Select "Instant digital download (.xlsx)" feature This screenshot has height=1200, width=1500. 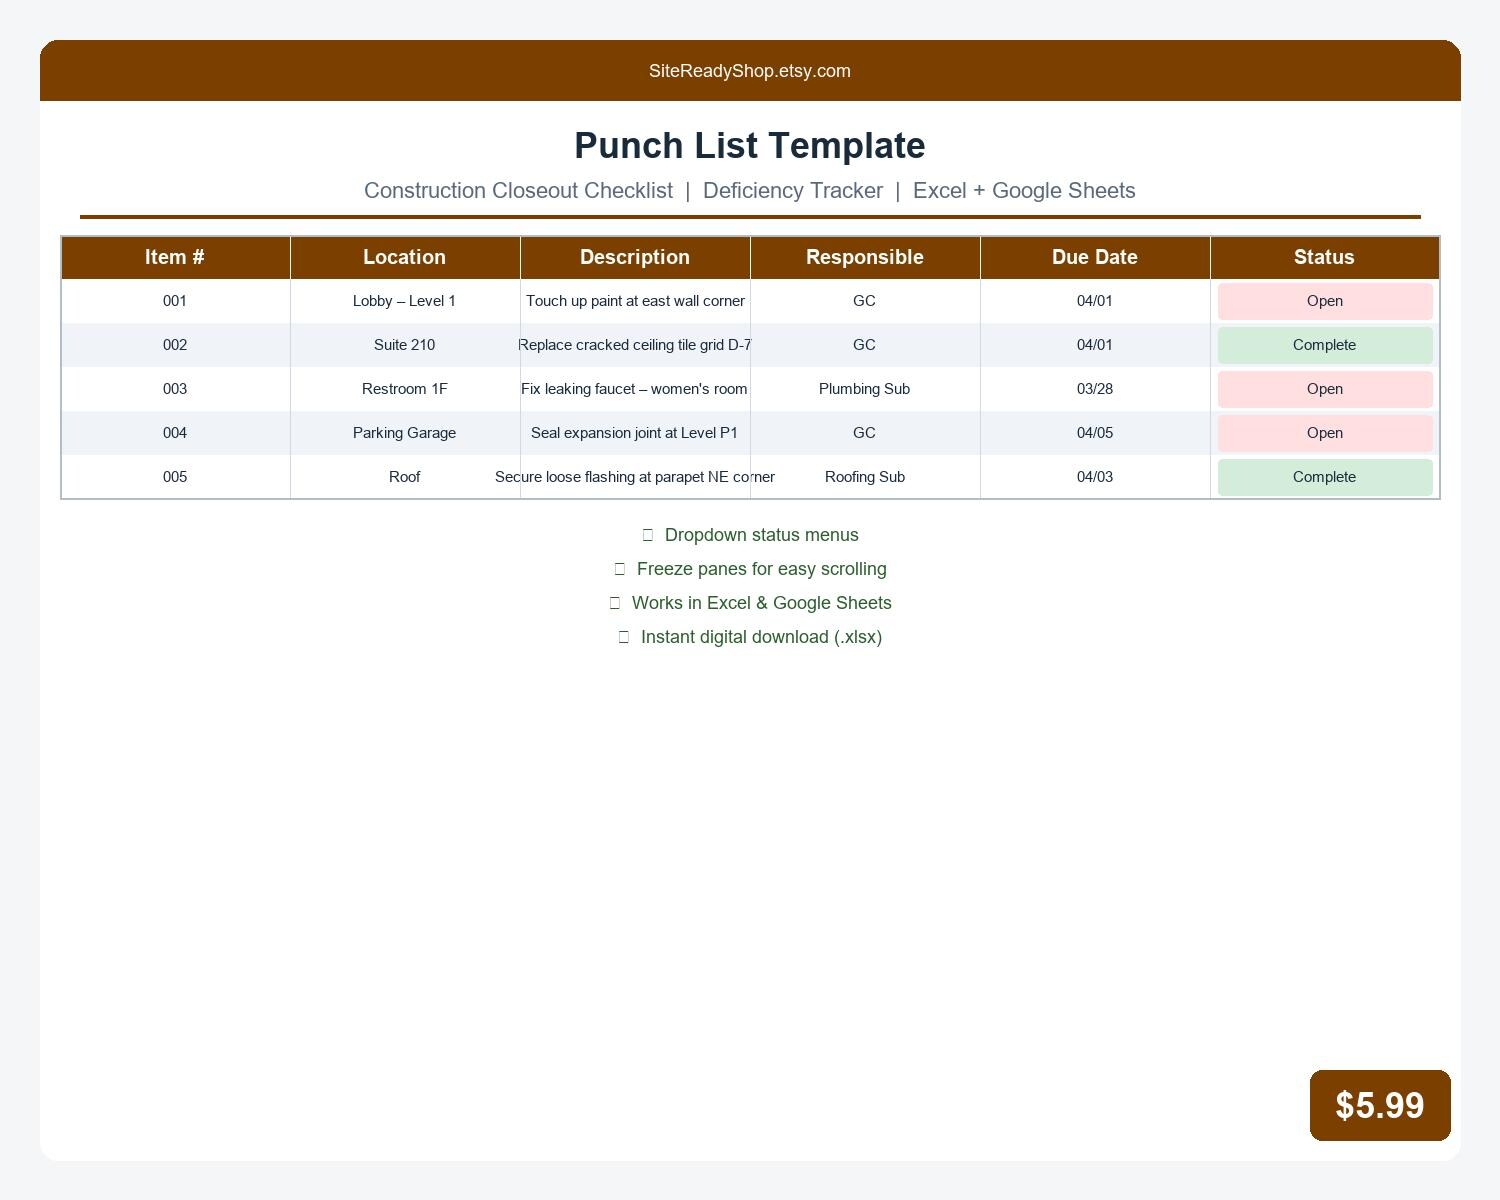750,637
